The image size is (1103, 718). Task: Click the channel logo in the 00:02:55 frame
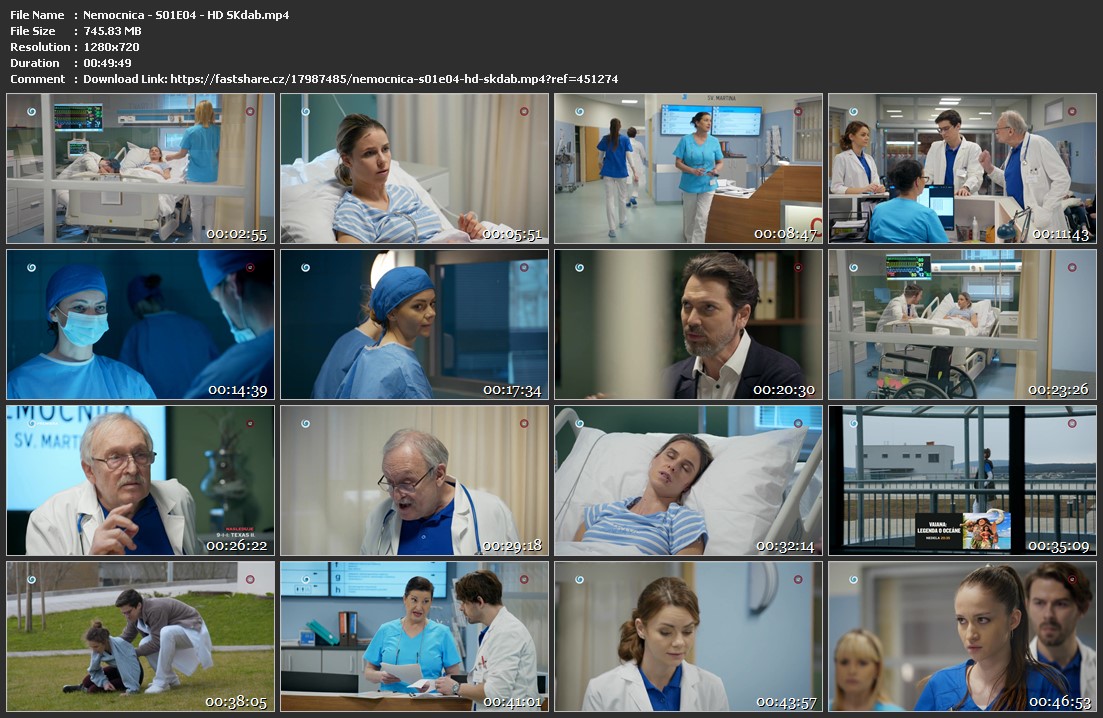tap(31, 111)
